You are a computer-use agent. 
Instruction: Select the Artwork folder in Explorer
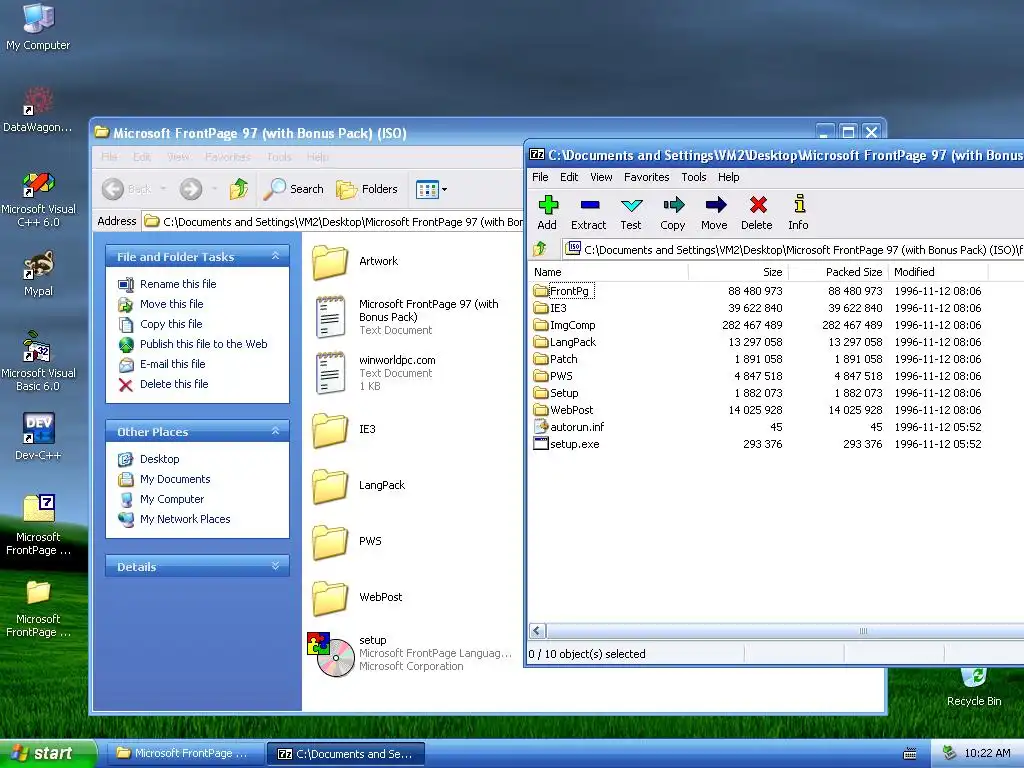356,261
